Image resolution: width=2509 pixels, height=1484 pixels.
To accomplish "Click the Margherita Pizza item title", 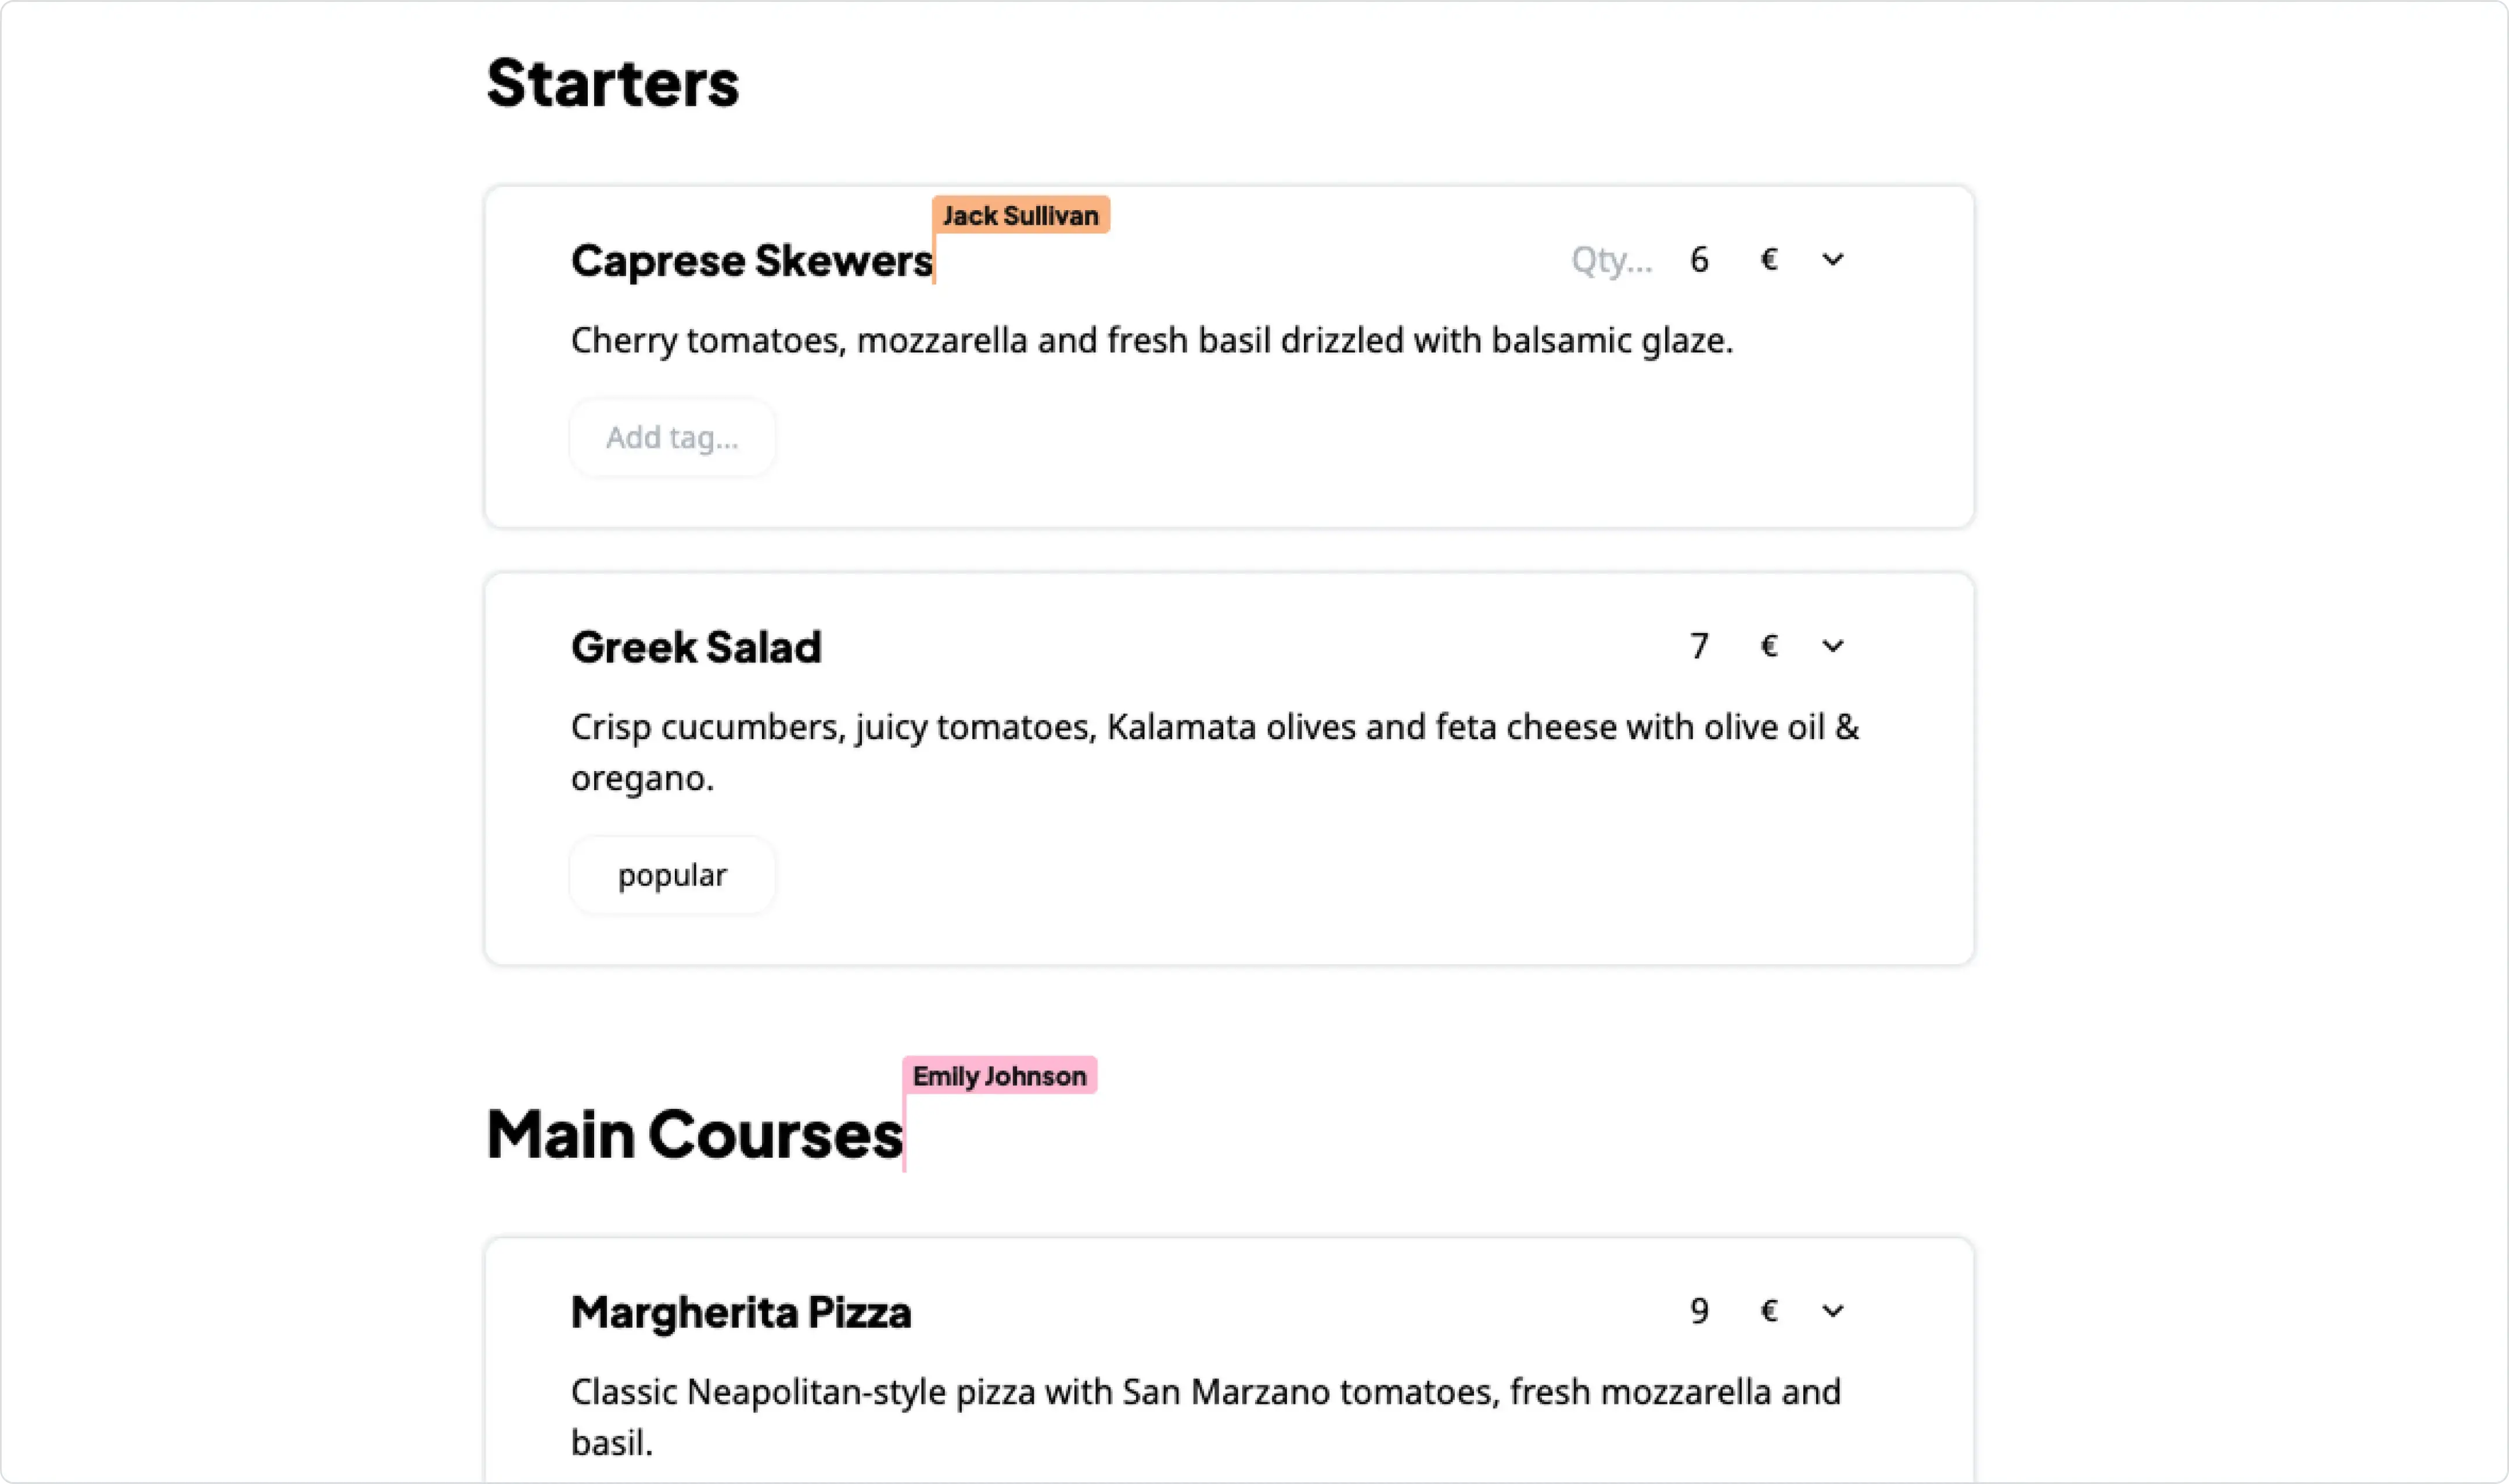I will click(741, 1312).
